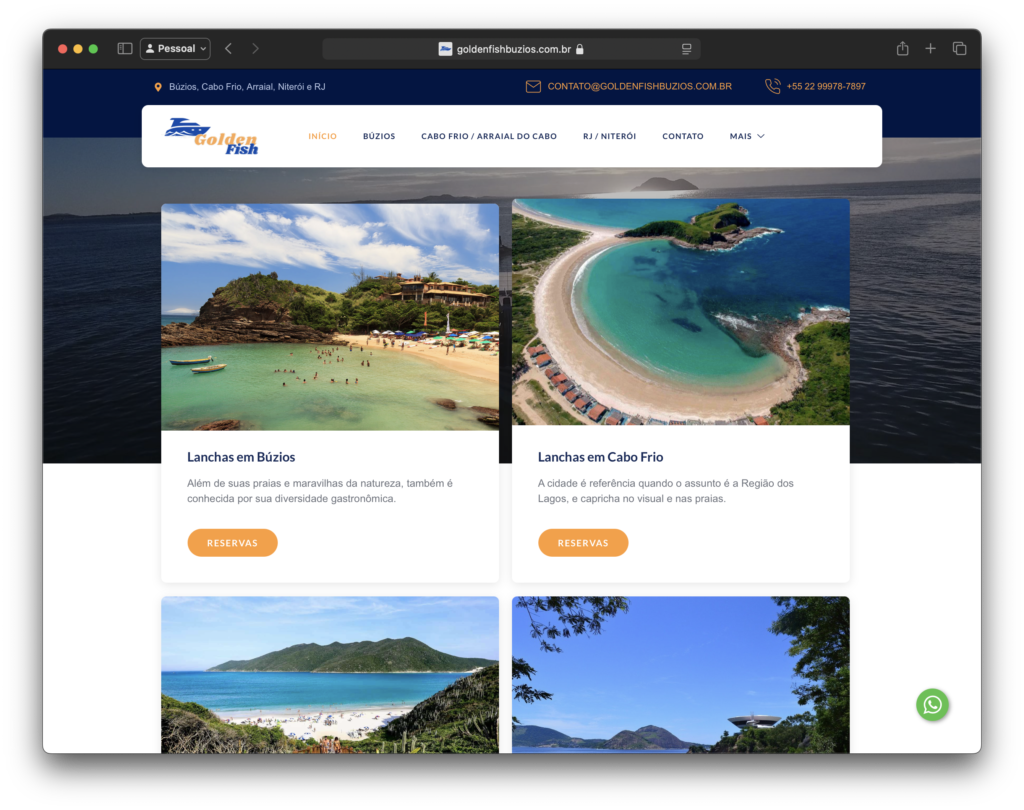The width and height of the screenshot is (1024, 810).
Task: Go forward with the forward arrow
Action: click(255, 48)
